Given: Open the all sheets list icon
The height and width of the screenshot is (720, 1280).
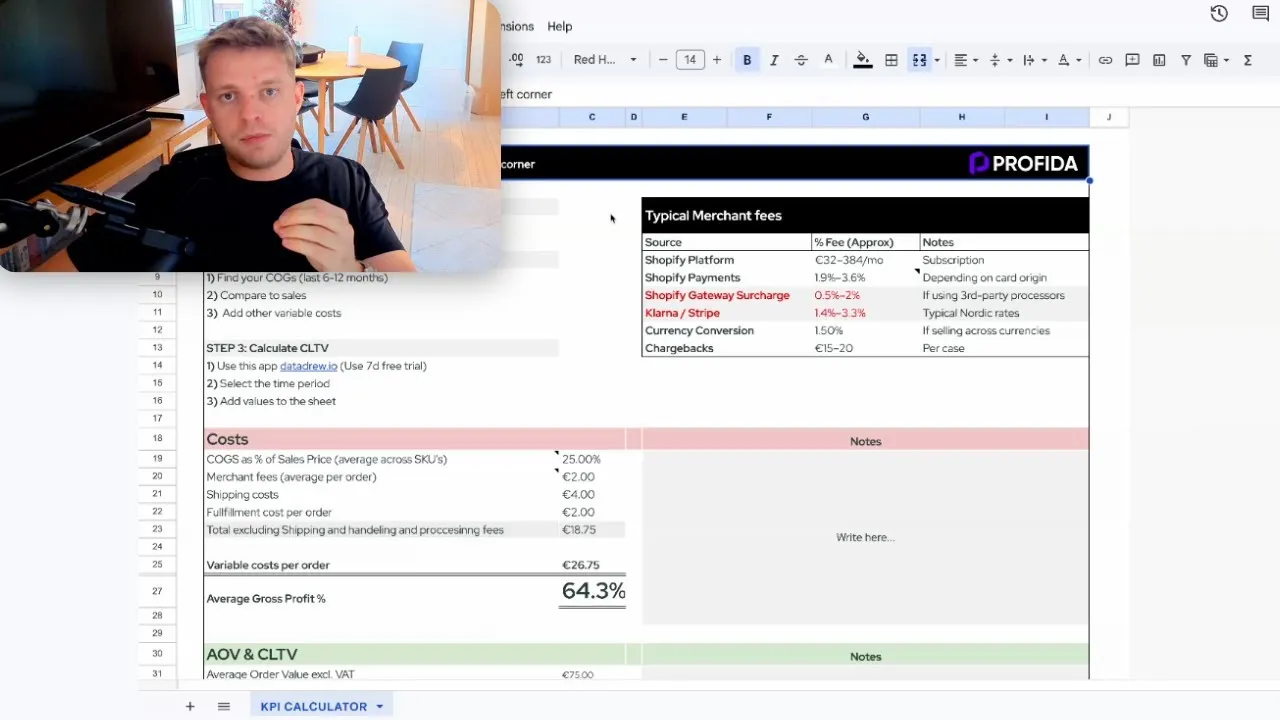Looking at the screenshot, I should pos(223,706).
